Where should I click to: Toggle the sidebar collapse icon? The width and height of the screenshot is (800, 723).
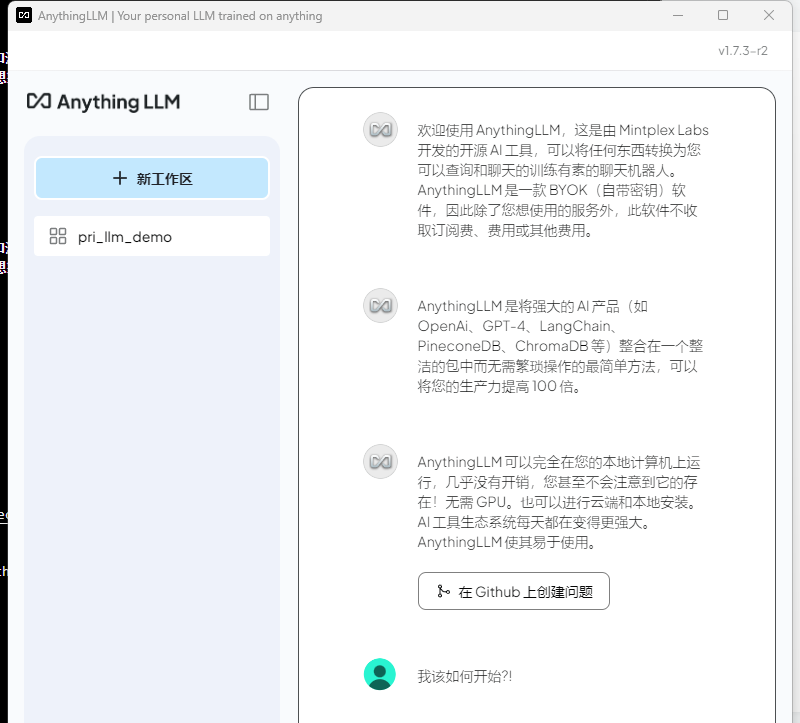(259, 102)
